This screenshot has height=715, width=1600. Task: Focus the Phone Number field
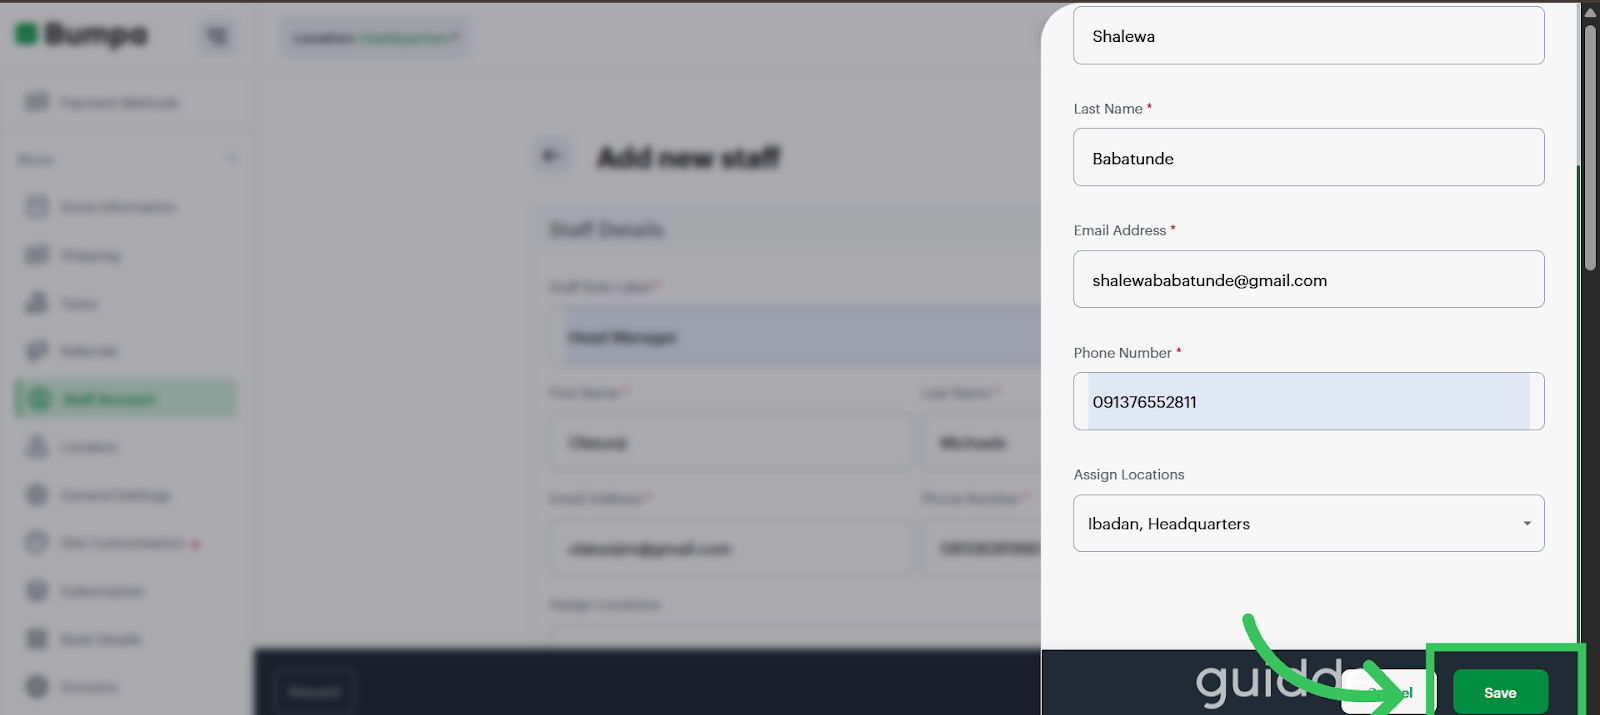tap(1309, 401)
